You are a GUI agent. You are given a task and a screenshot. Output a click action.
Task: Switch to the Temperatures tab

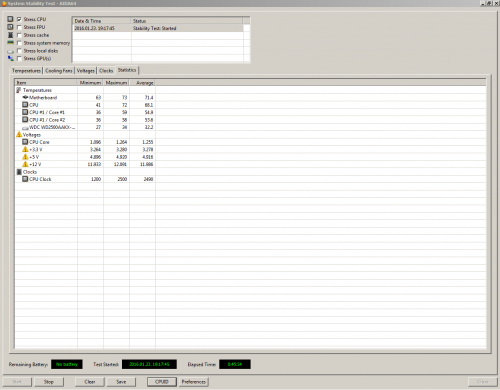[26, 71]
